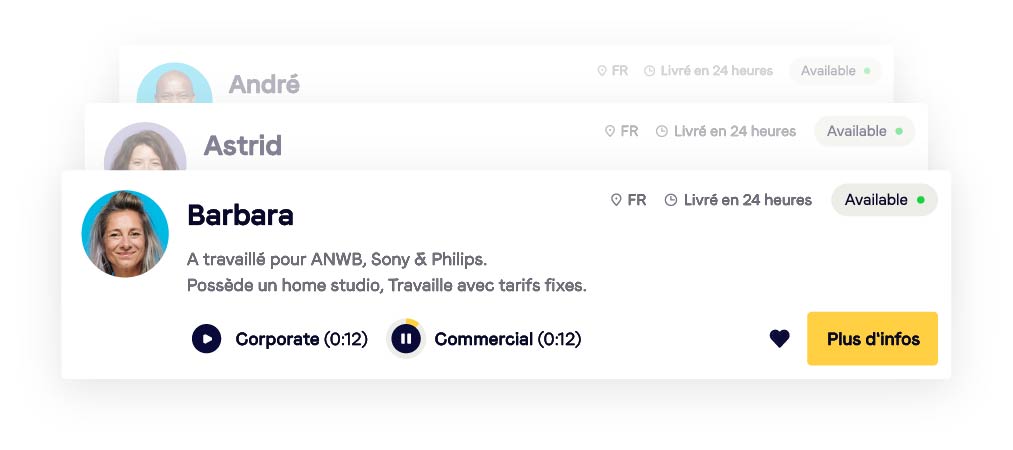Click Astrid's Available status badge
Image resolution: width=1013 pixels, height=450 pixels.
tap(864, 131)
